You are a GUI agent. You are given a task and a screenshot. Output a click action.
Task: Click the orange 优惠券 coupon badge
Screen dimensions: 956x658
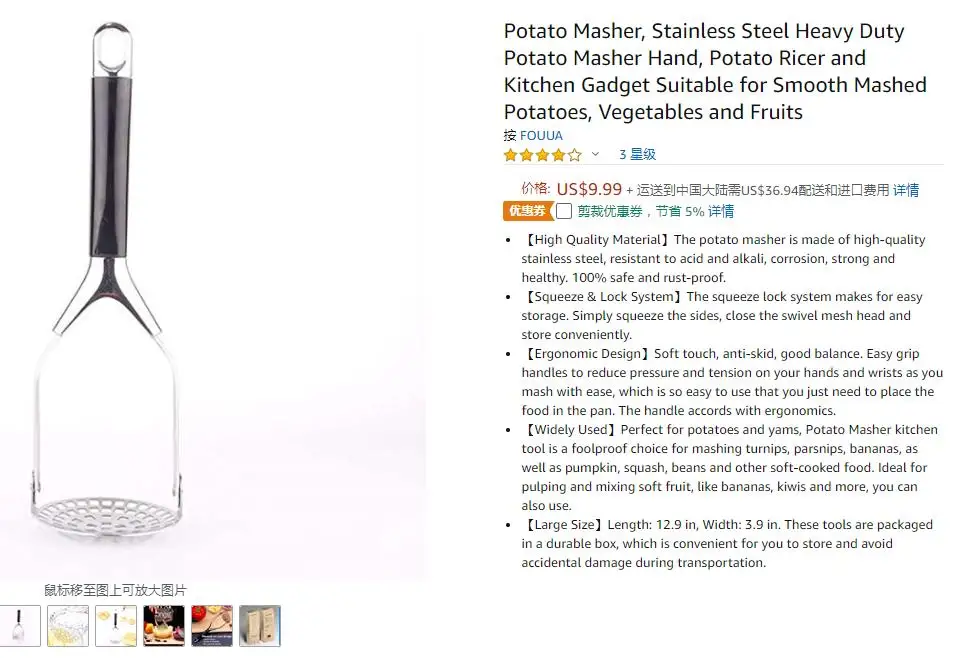click(x=527, y=211)
